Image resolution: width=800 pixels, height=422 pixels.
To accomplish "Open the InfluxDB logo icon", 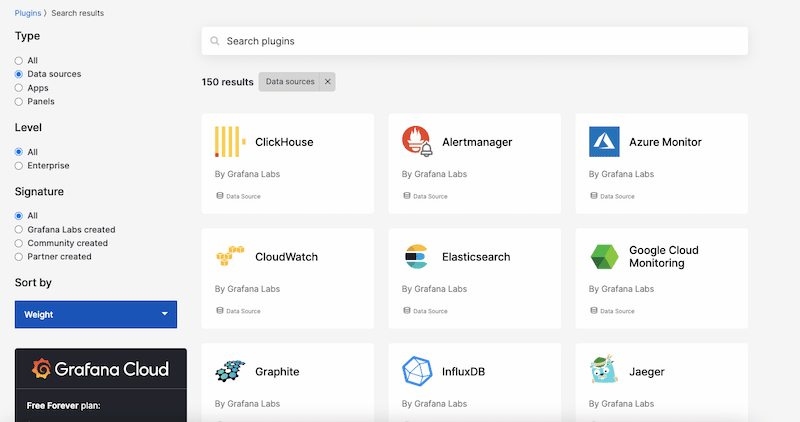I will 417,372.
